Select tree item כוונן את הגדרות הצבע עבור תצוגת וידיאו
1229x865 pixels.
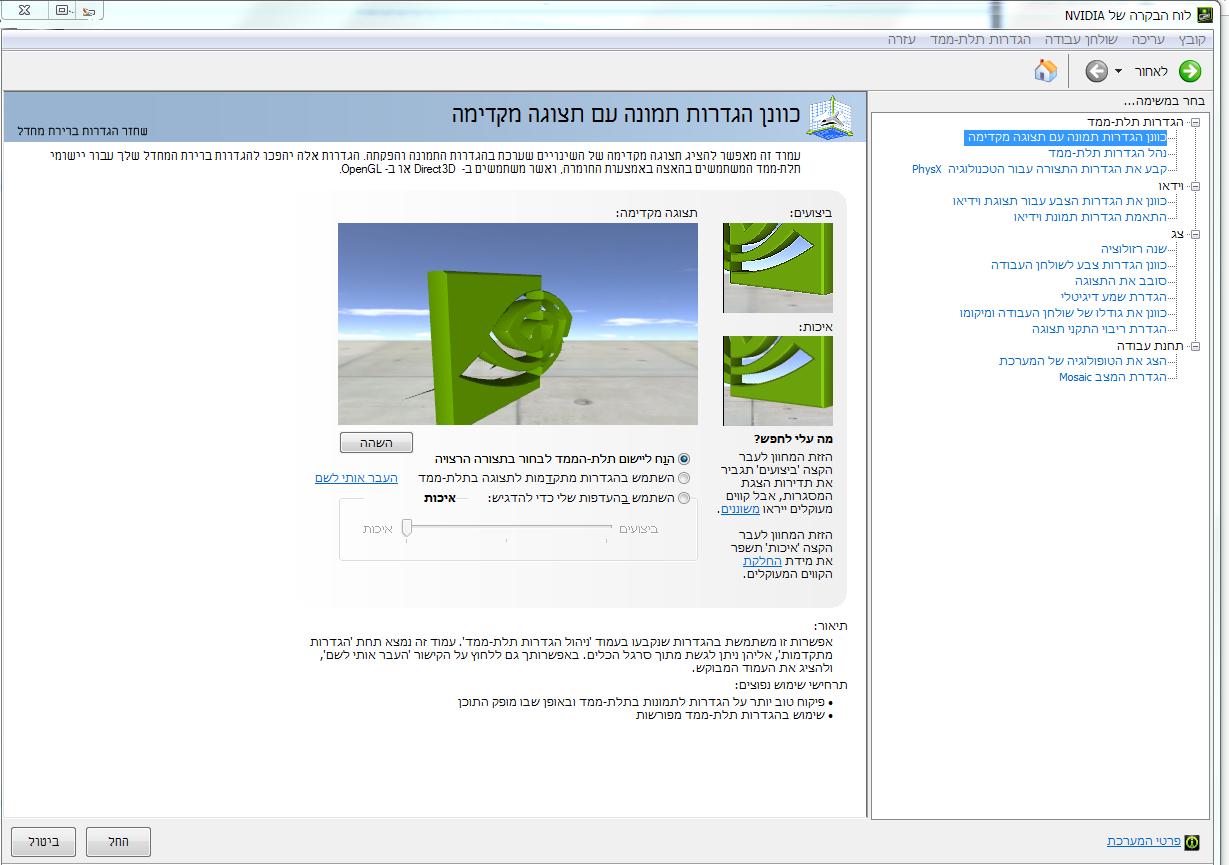point(1060,201)
